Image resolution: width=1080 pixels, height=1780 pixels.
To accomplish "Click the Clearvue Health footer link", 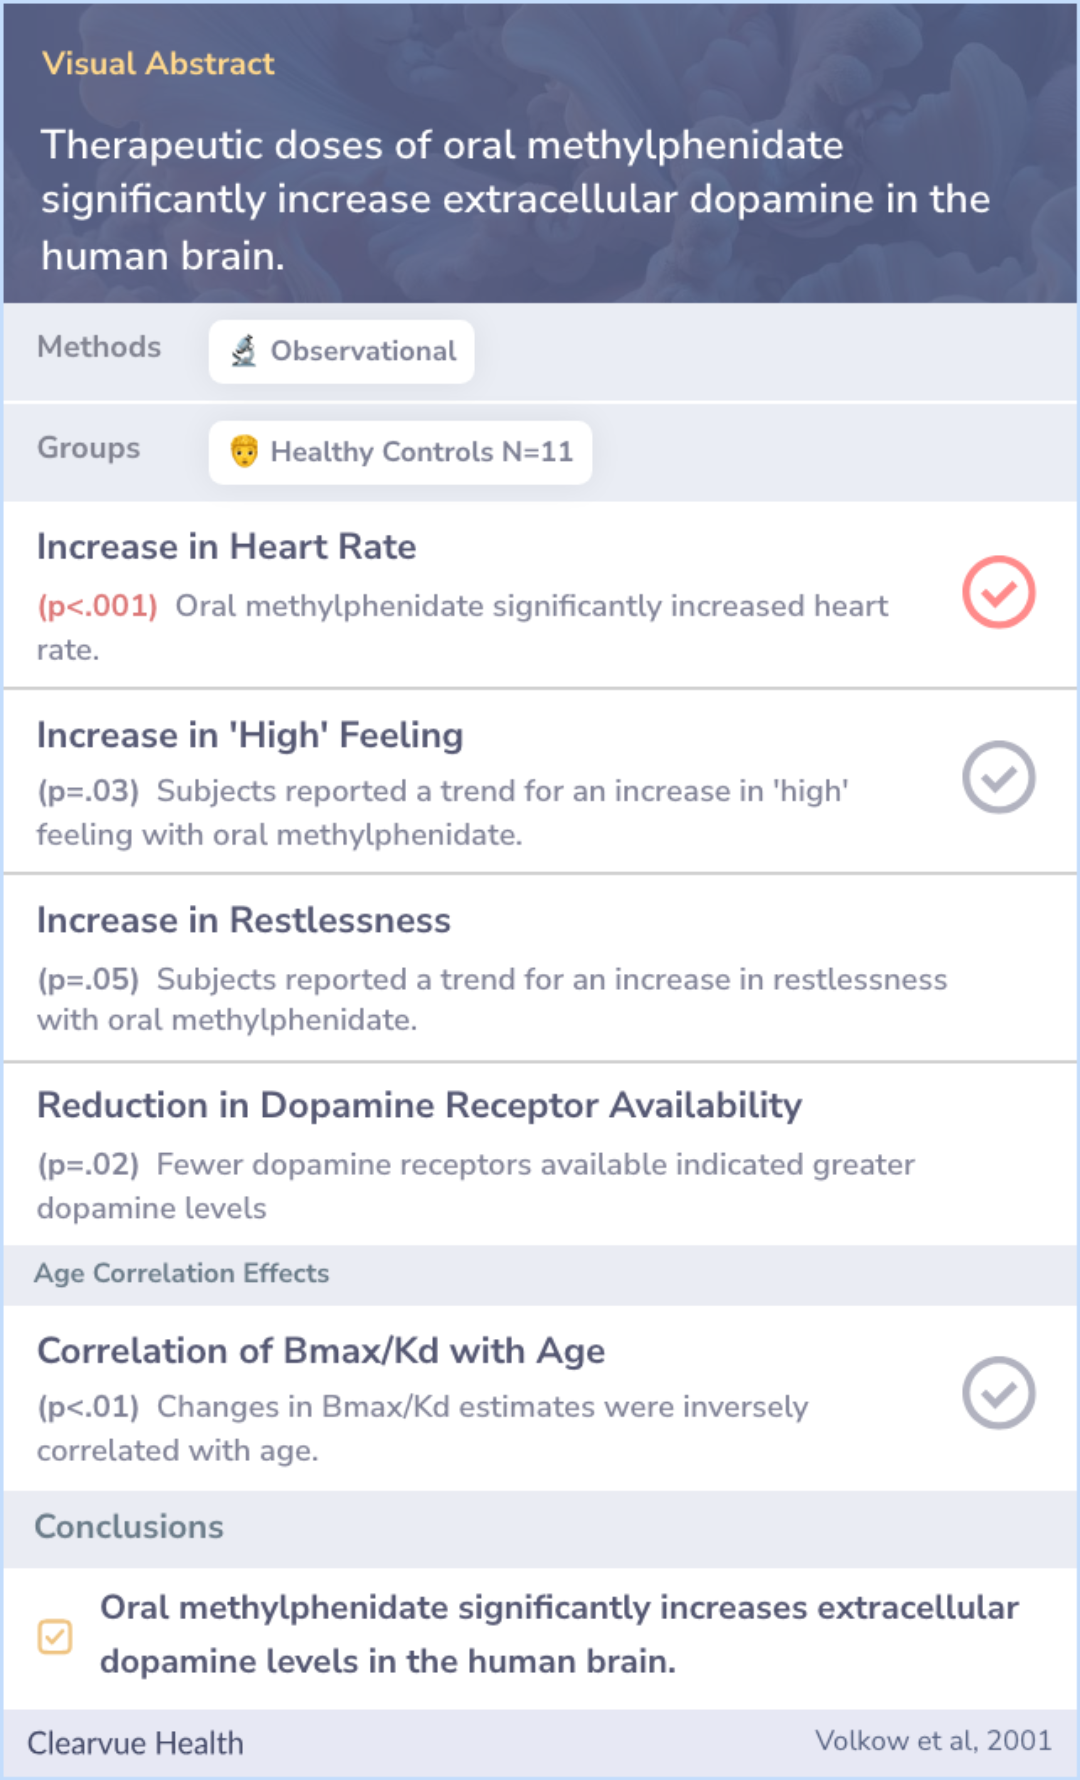I will [x=135, y=1743].
